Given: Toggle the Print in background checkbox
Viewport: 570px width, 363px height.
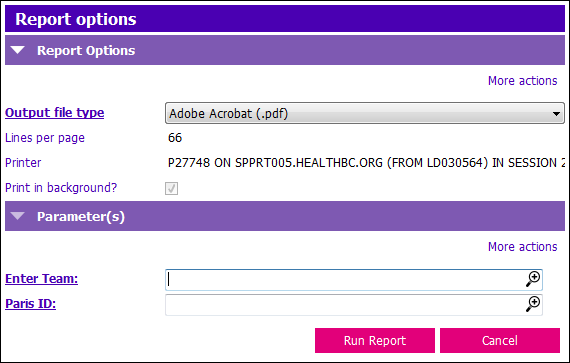Looking at the screenshot, I should [171, 188].
